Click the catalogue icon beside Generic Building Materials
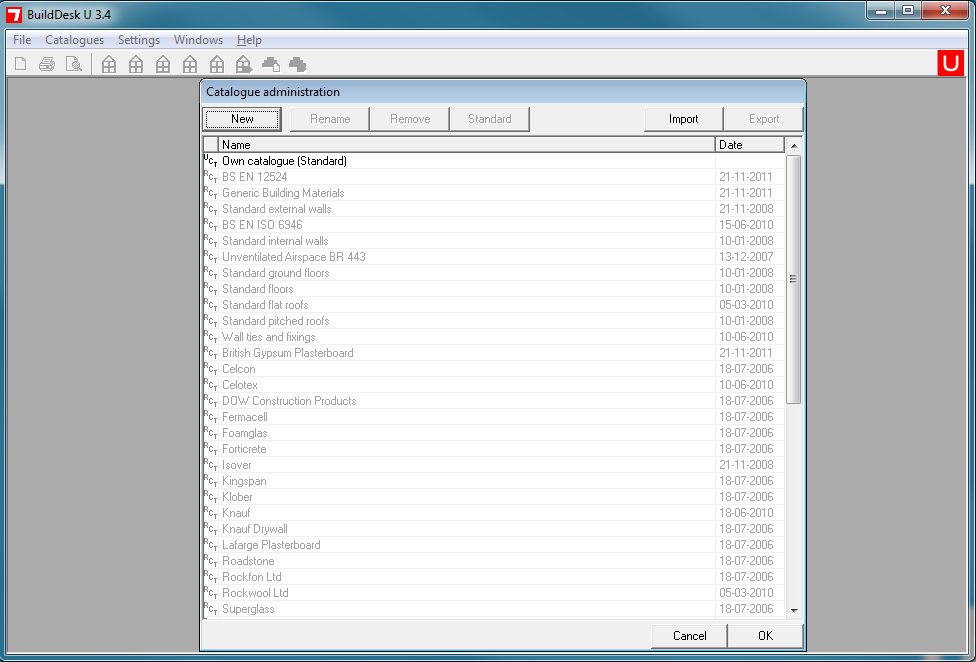This screenshot has height=662, width=976. pos(210,193)
